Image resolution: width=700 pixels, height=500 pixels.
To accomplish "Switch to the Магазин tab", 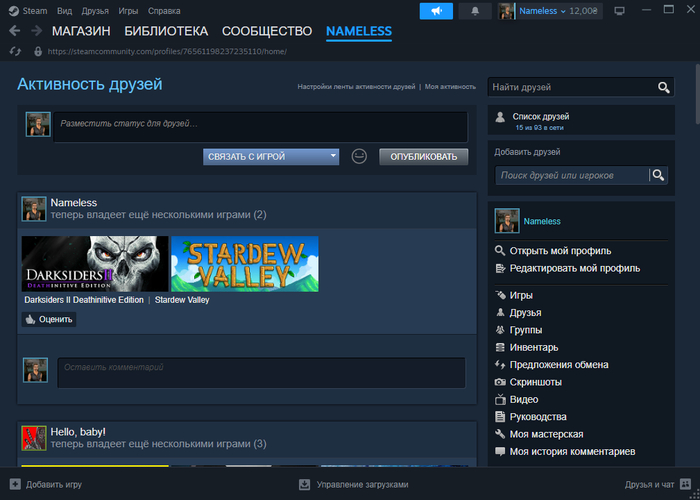I will click(81, 31).
